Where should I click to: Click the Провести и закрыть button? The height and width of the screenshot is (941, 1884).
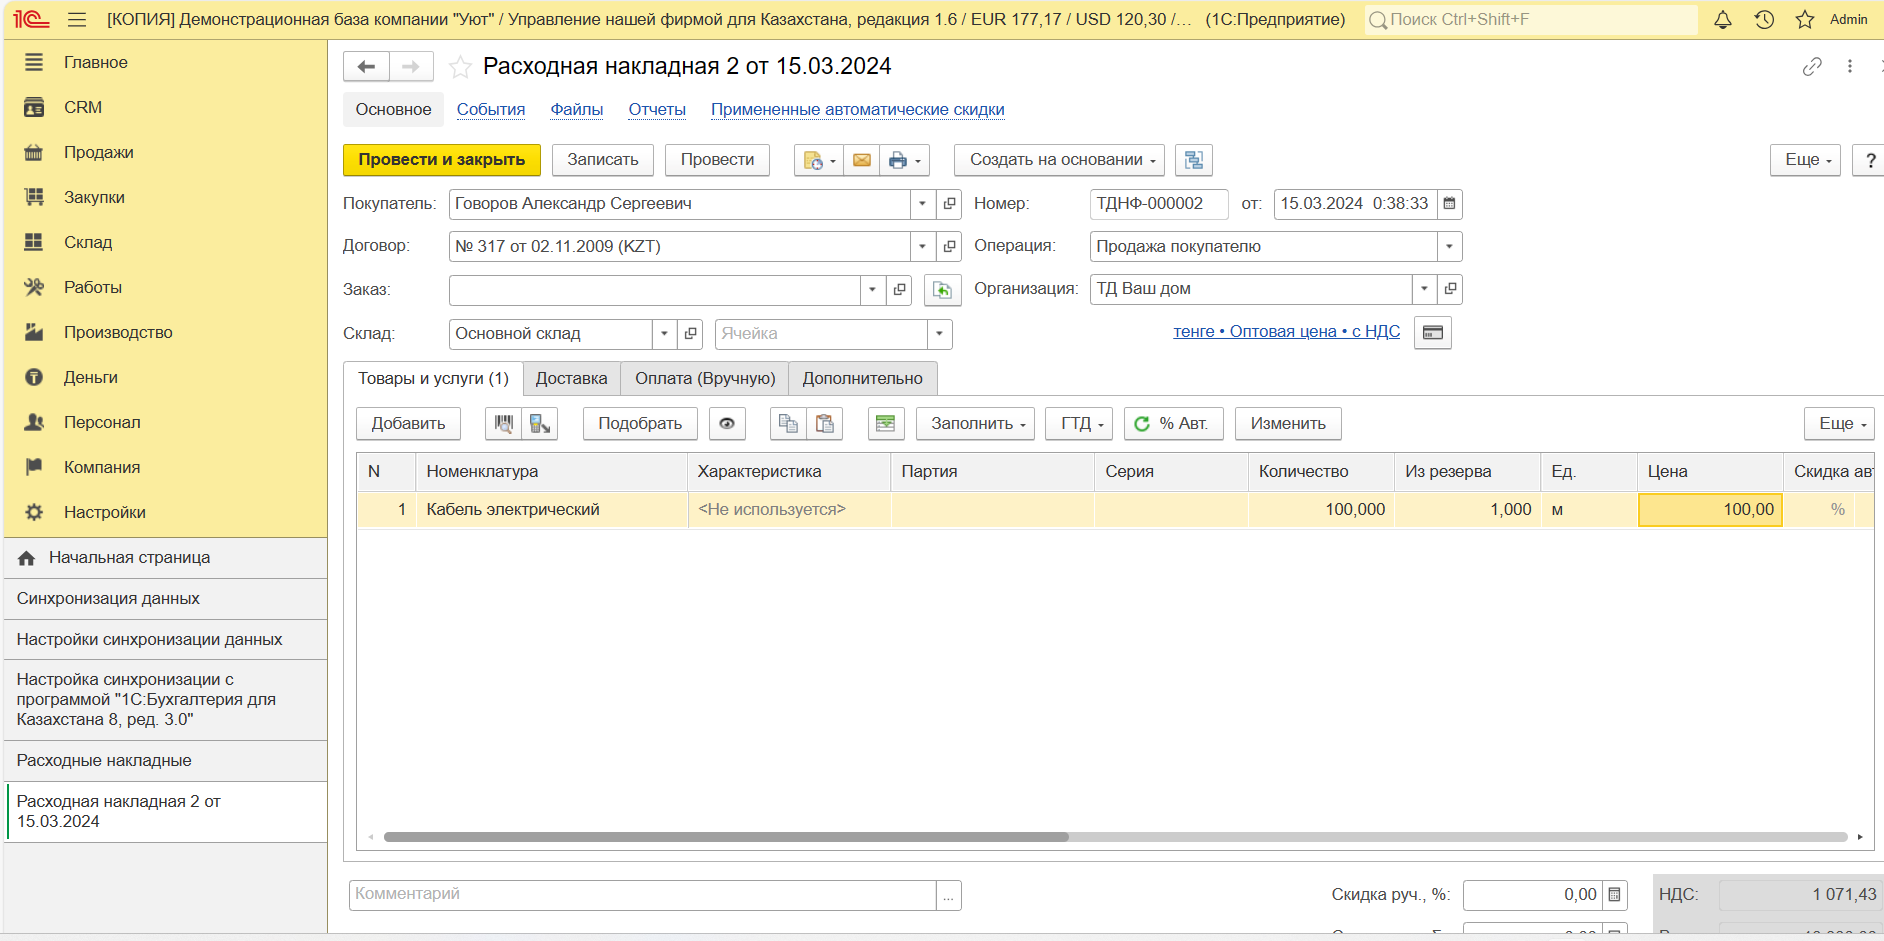(x=441, y=160)
